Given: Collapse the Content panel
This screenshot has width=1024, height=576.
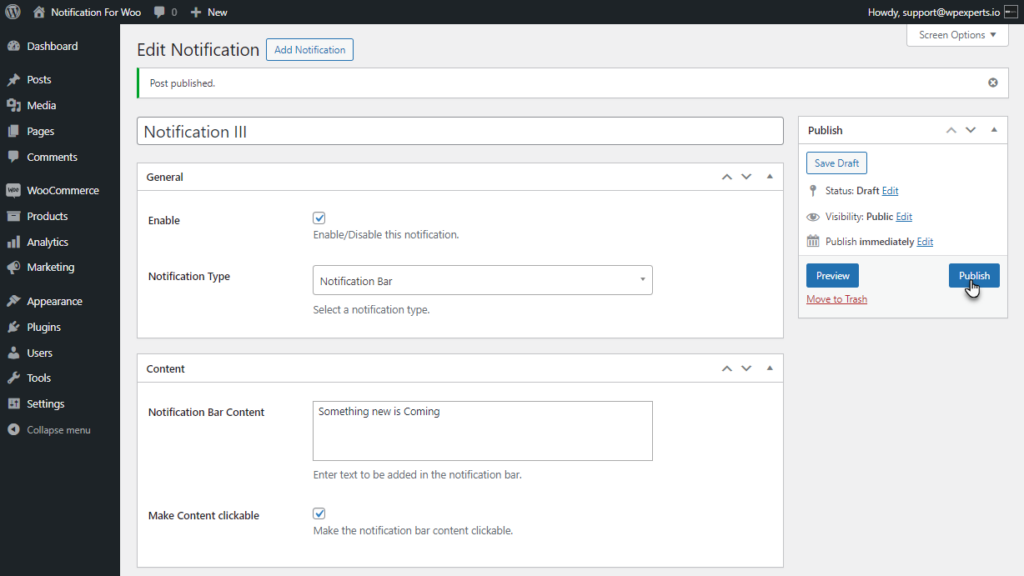Looking at the screenshot, I should pyautogui.click(x=769, y=368).
